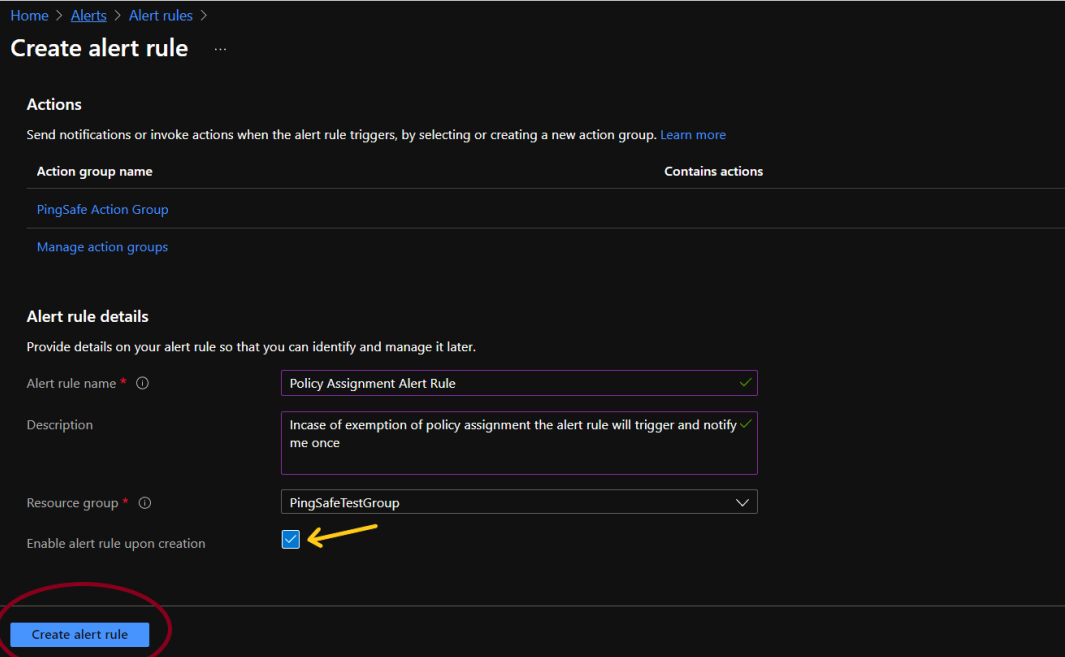Click the green validation checkmark in Description box
The height and width of the screenshot is (657, 1065).
(x=744, y=424)
